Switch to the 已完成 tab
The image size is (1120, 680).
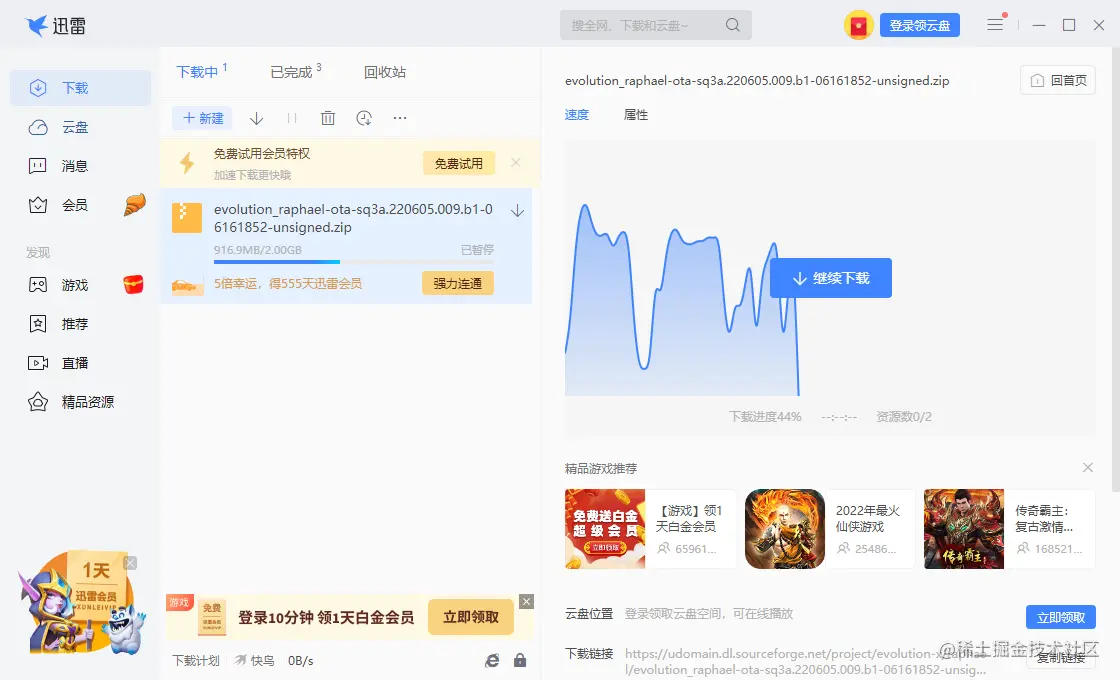coord(296,71)
